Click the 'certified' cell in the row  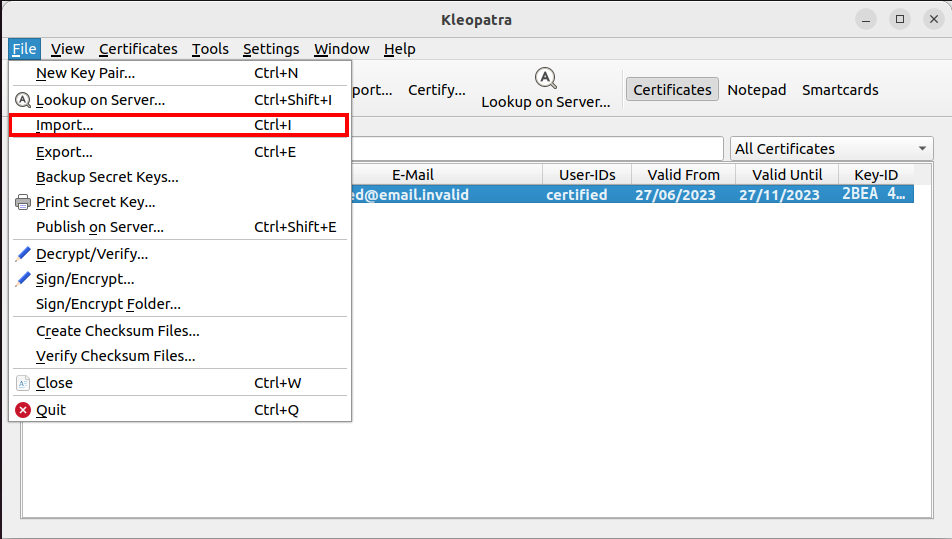577,195
